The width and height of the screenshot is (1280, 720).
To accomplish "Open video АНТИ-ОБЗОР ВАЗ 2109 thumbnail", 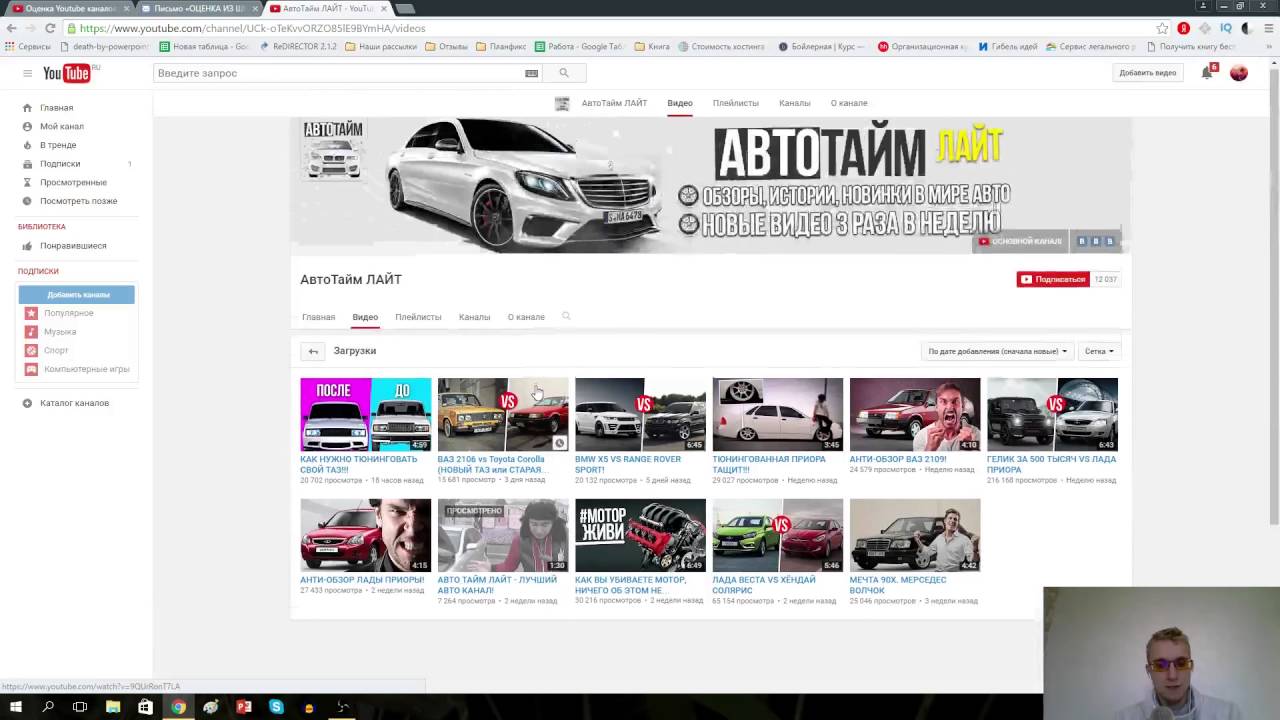I will click(915, 414).
